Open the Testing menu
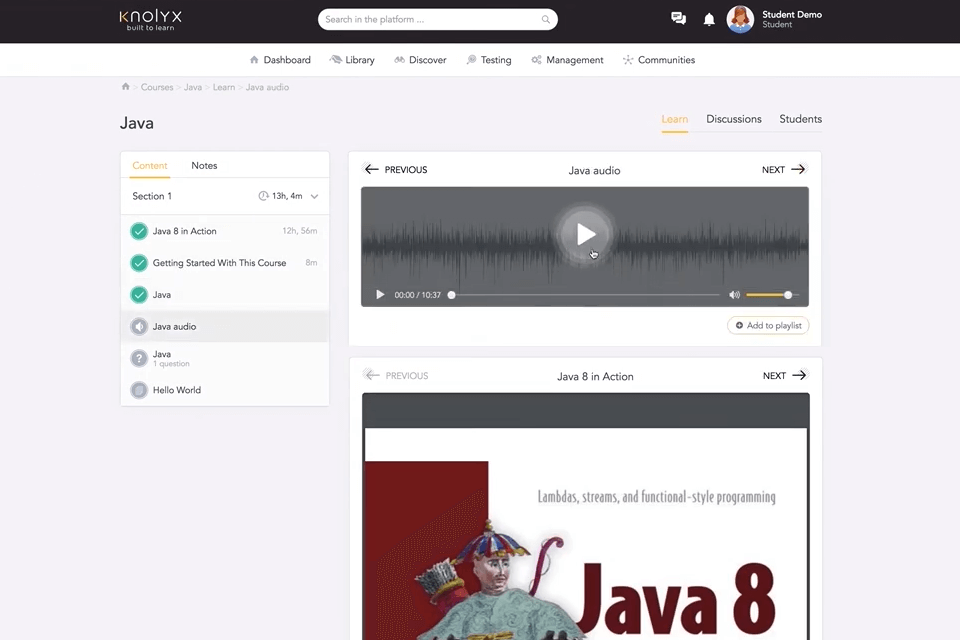The height and width of the screenshot is (640, 960). pyautogui.click(x=489, y=60)
